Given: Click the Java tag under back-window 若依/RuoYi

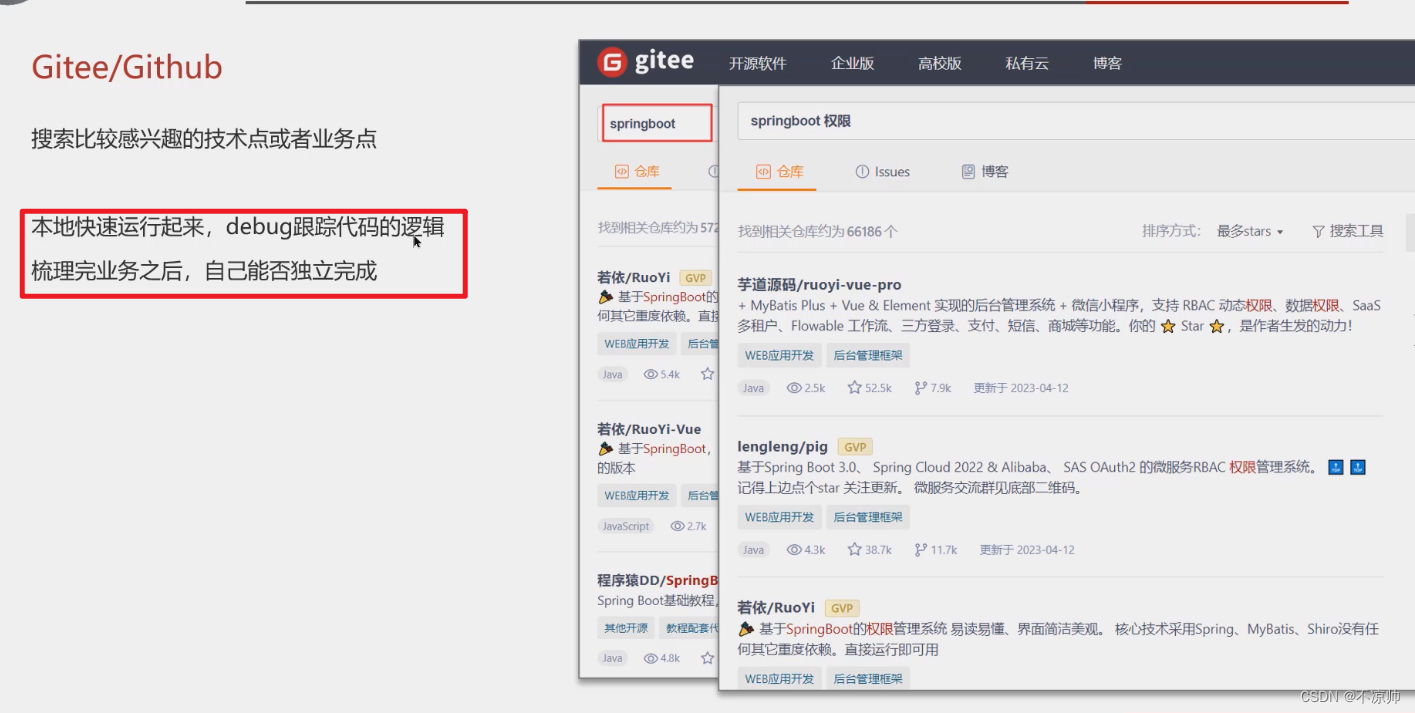Looking at the screenshot, I should tap(612, 374).
